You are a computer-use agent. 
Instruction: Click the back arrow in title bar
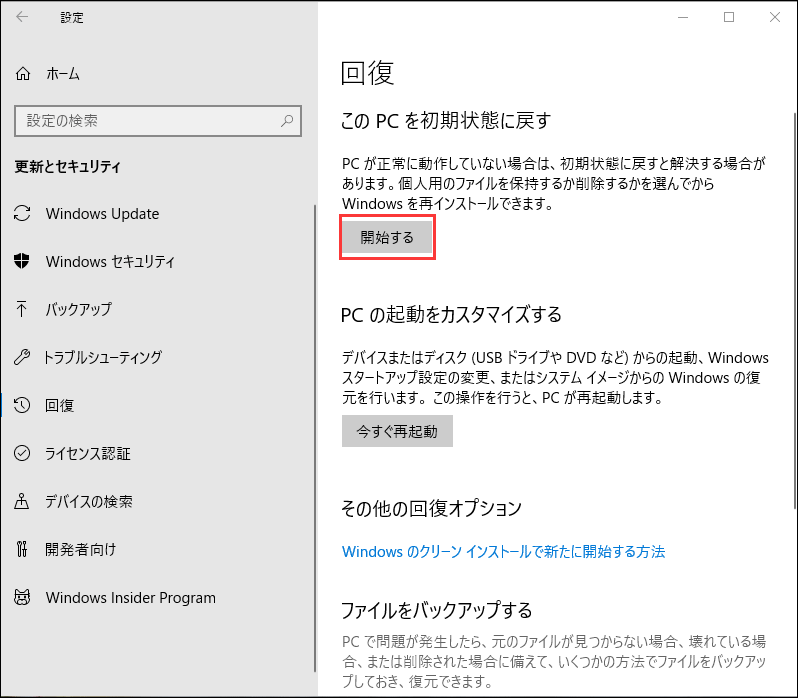coord(22,17)
